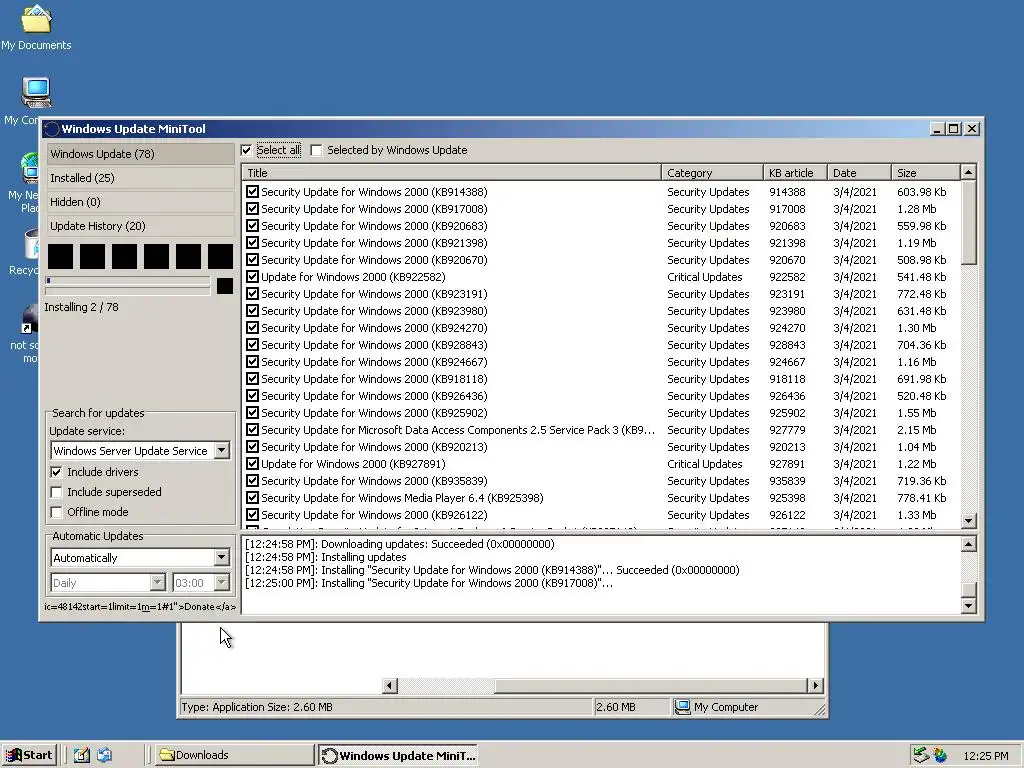
Task: Click the small black button beside progress bar
Action: (x=225, y=286)
